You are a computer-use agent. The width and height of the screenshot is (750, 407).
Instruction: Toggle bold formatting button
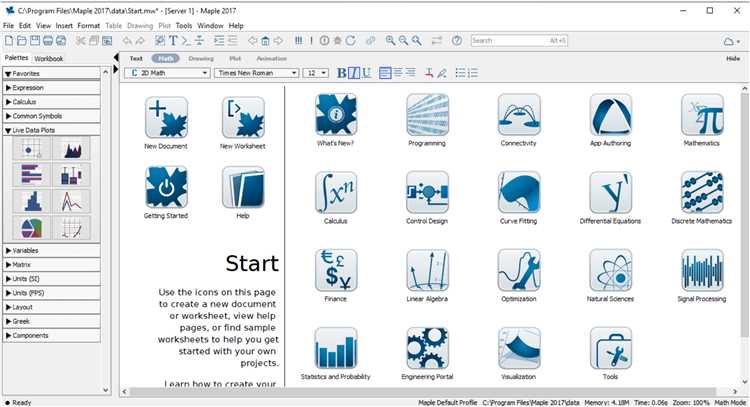point(342,73)
